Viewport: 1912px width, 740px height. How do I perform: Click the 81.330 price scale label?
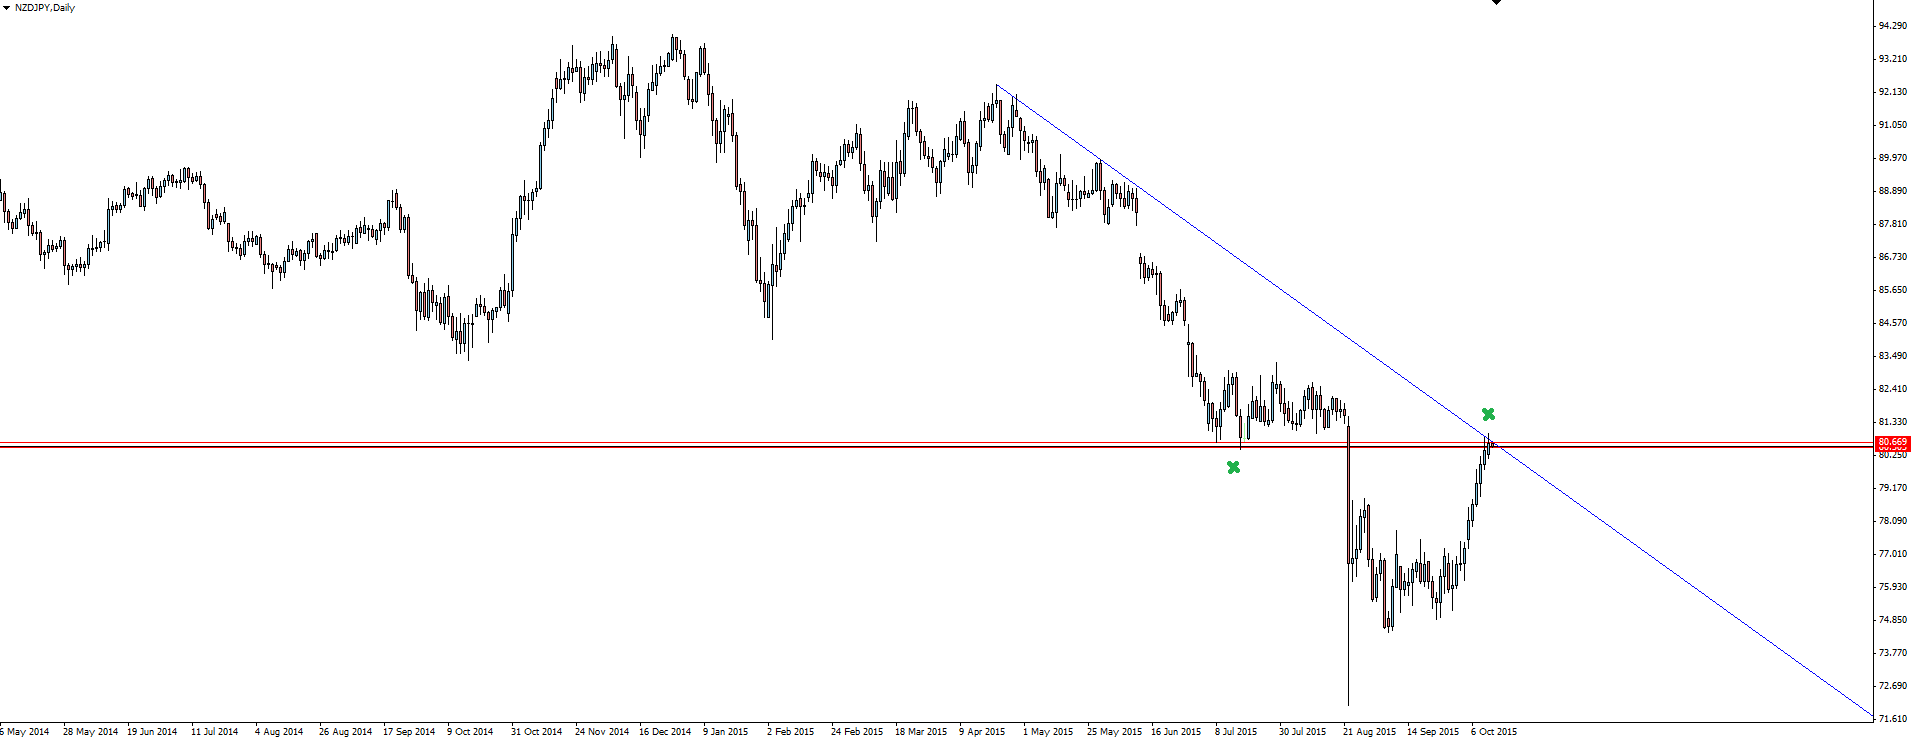(x=1892, y=422)
